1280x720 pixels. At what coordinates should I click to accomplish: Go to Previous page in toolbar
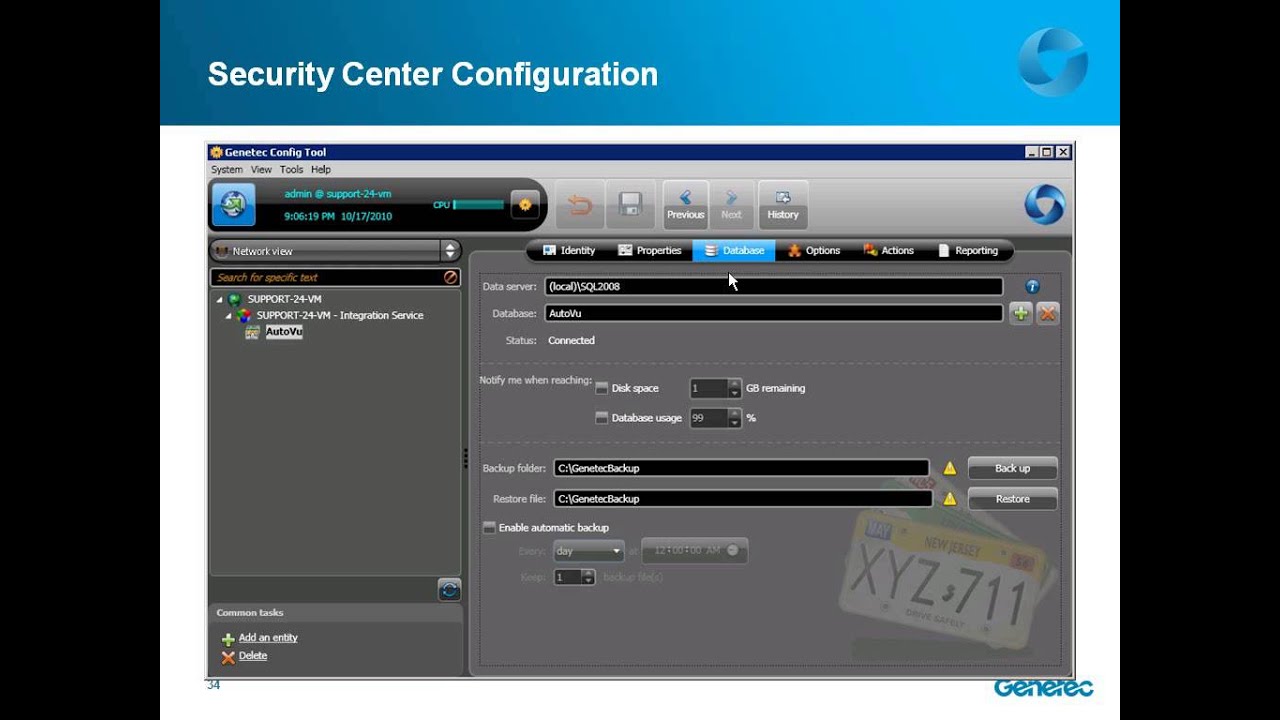[685, 205]
